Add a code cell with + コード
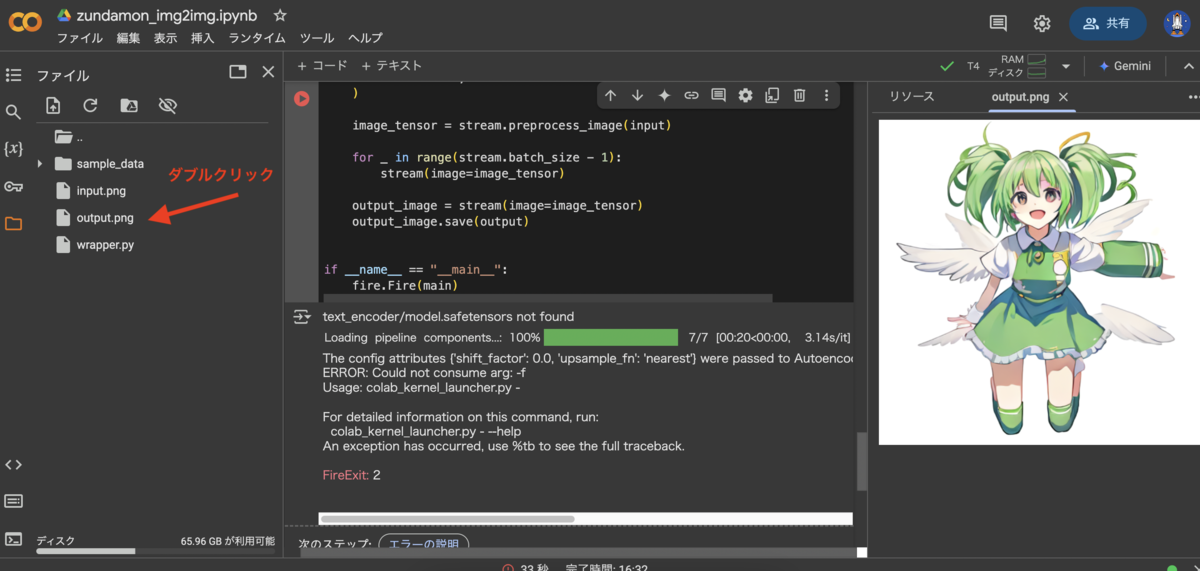The height and width of the screenshot is (571, 1200). (322, 65)
